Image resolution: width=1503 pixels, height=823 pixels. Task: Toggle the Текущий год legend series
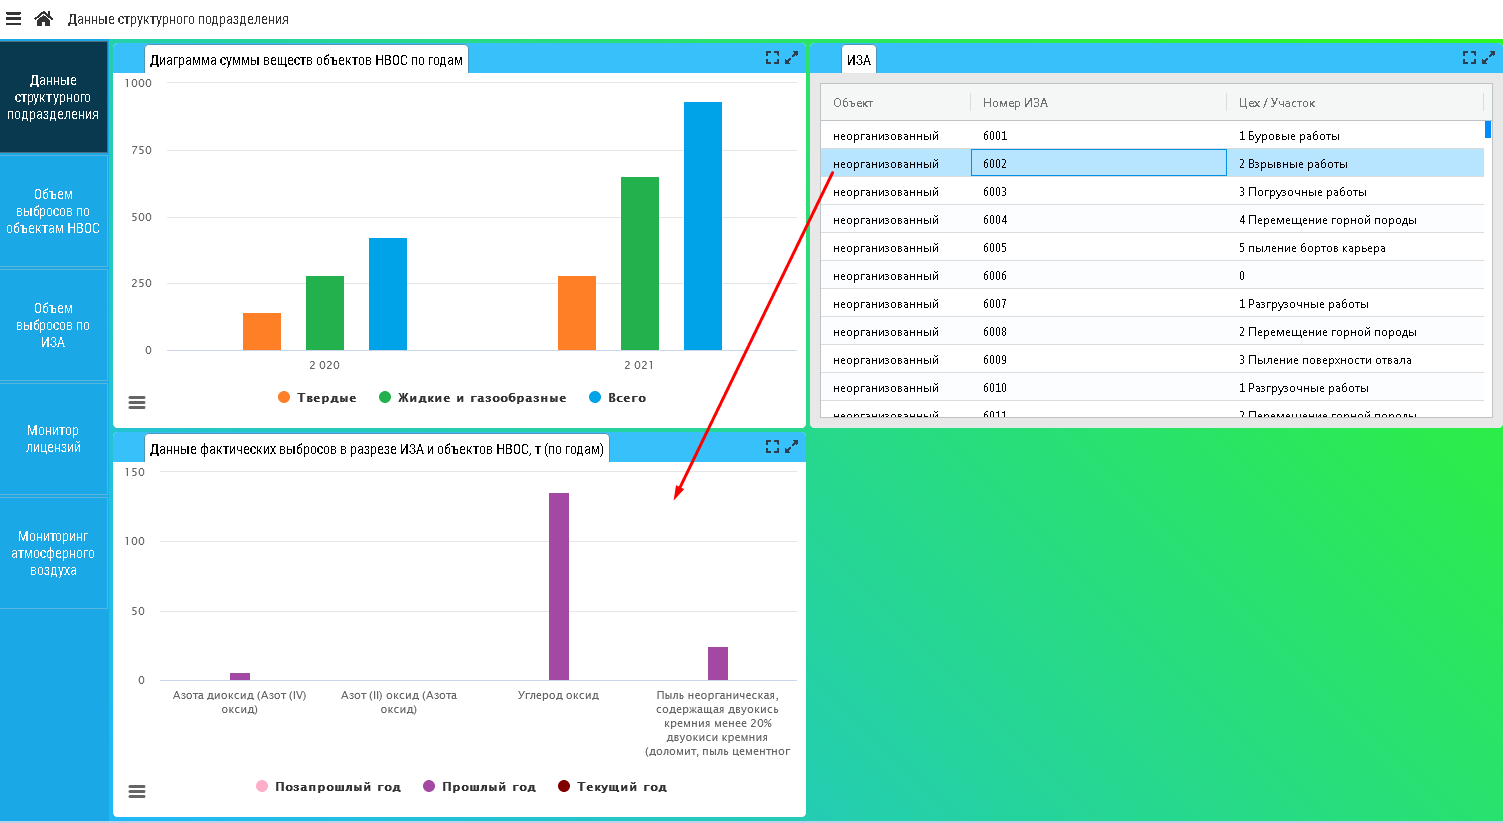tap(612, 787)
